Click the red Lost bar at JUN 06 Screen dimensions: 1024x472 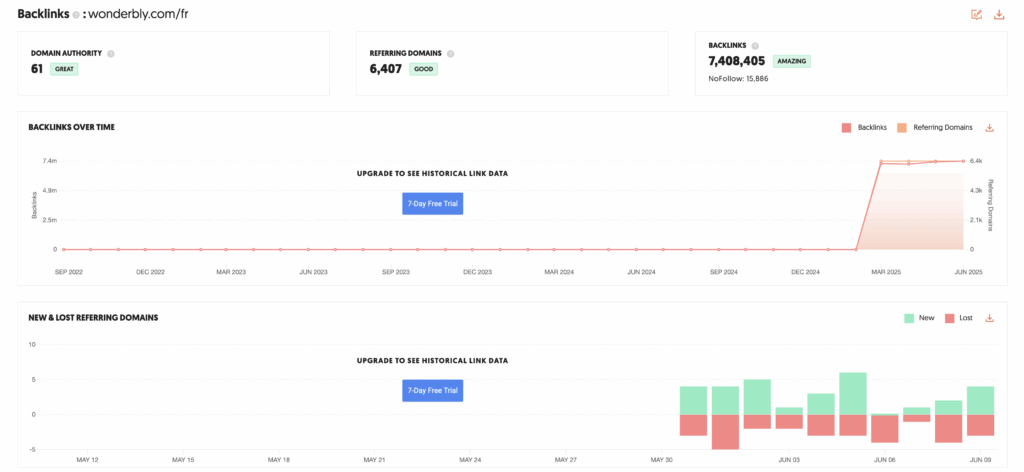coord(885,428)
